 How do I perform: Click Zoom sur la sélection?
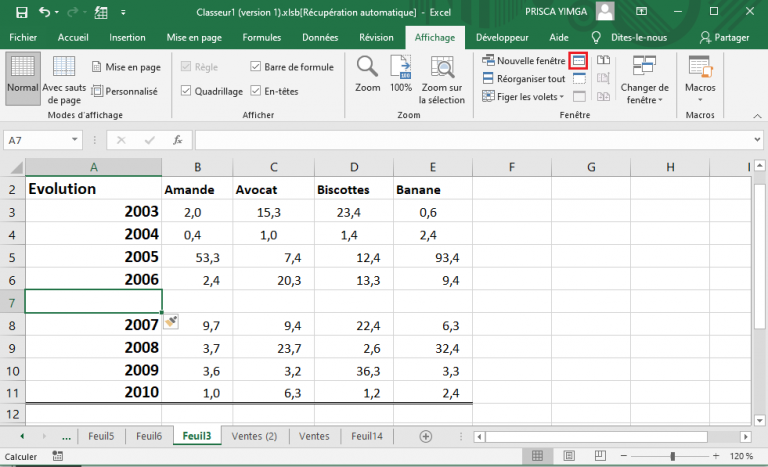[441, 80]
